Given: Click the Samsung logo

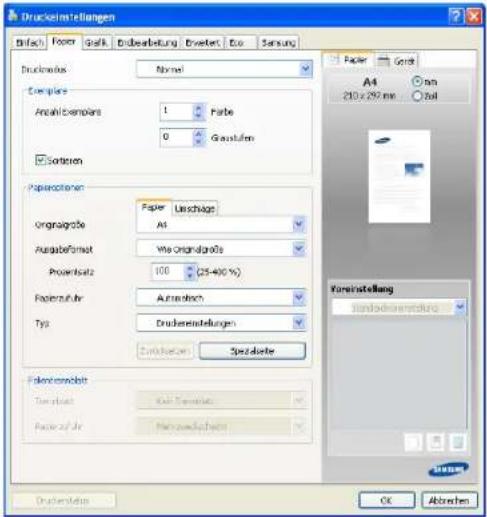Looking at the screenshot, I should pyautogui.click(x=449, y=469).
